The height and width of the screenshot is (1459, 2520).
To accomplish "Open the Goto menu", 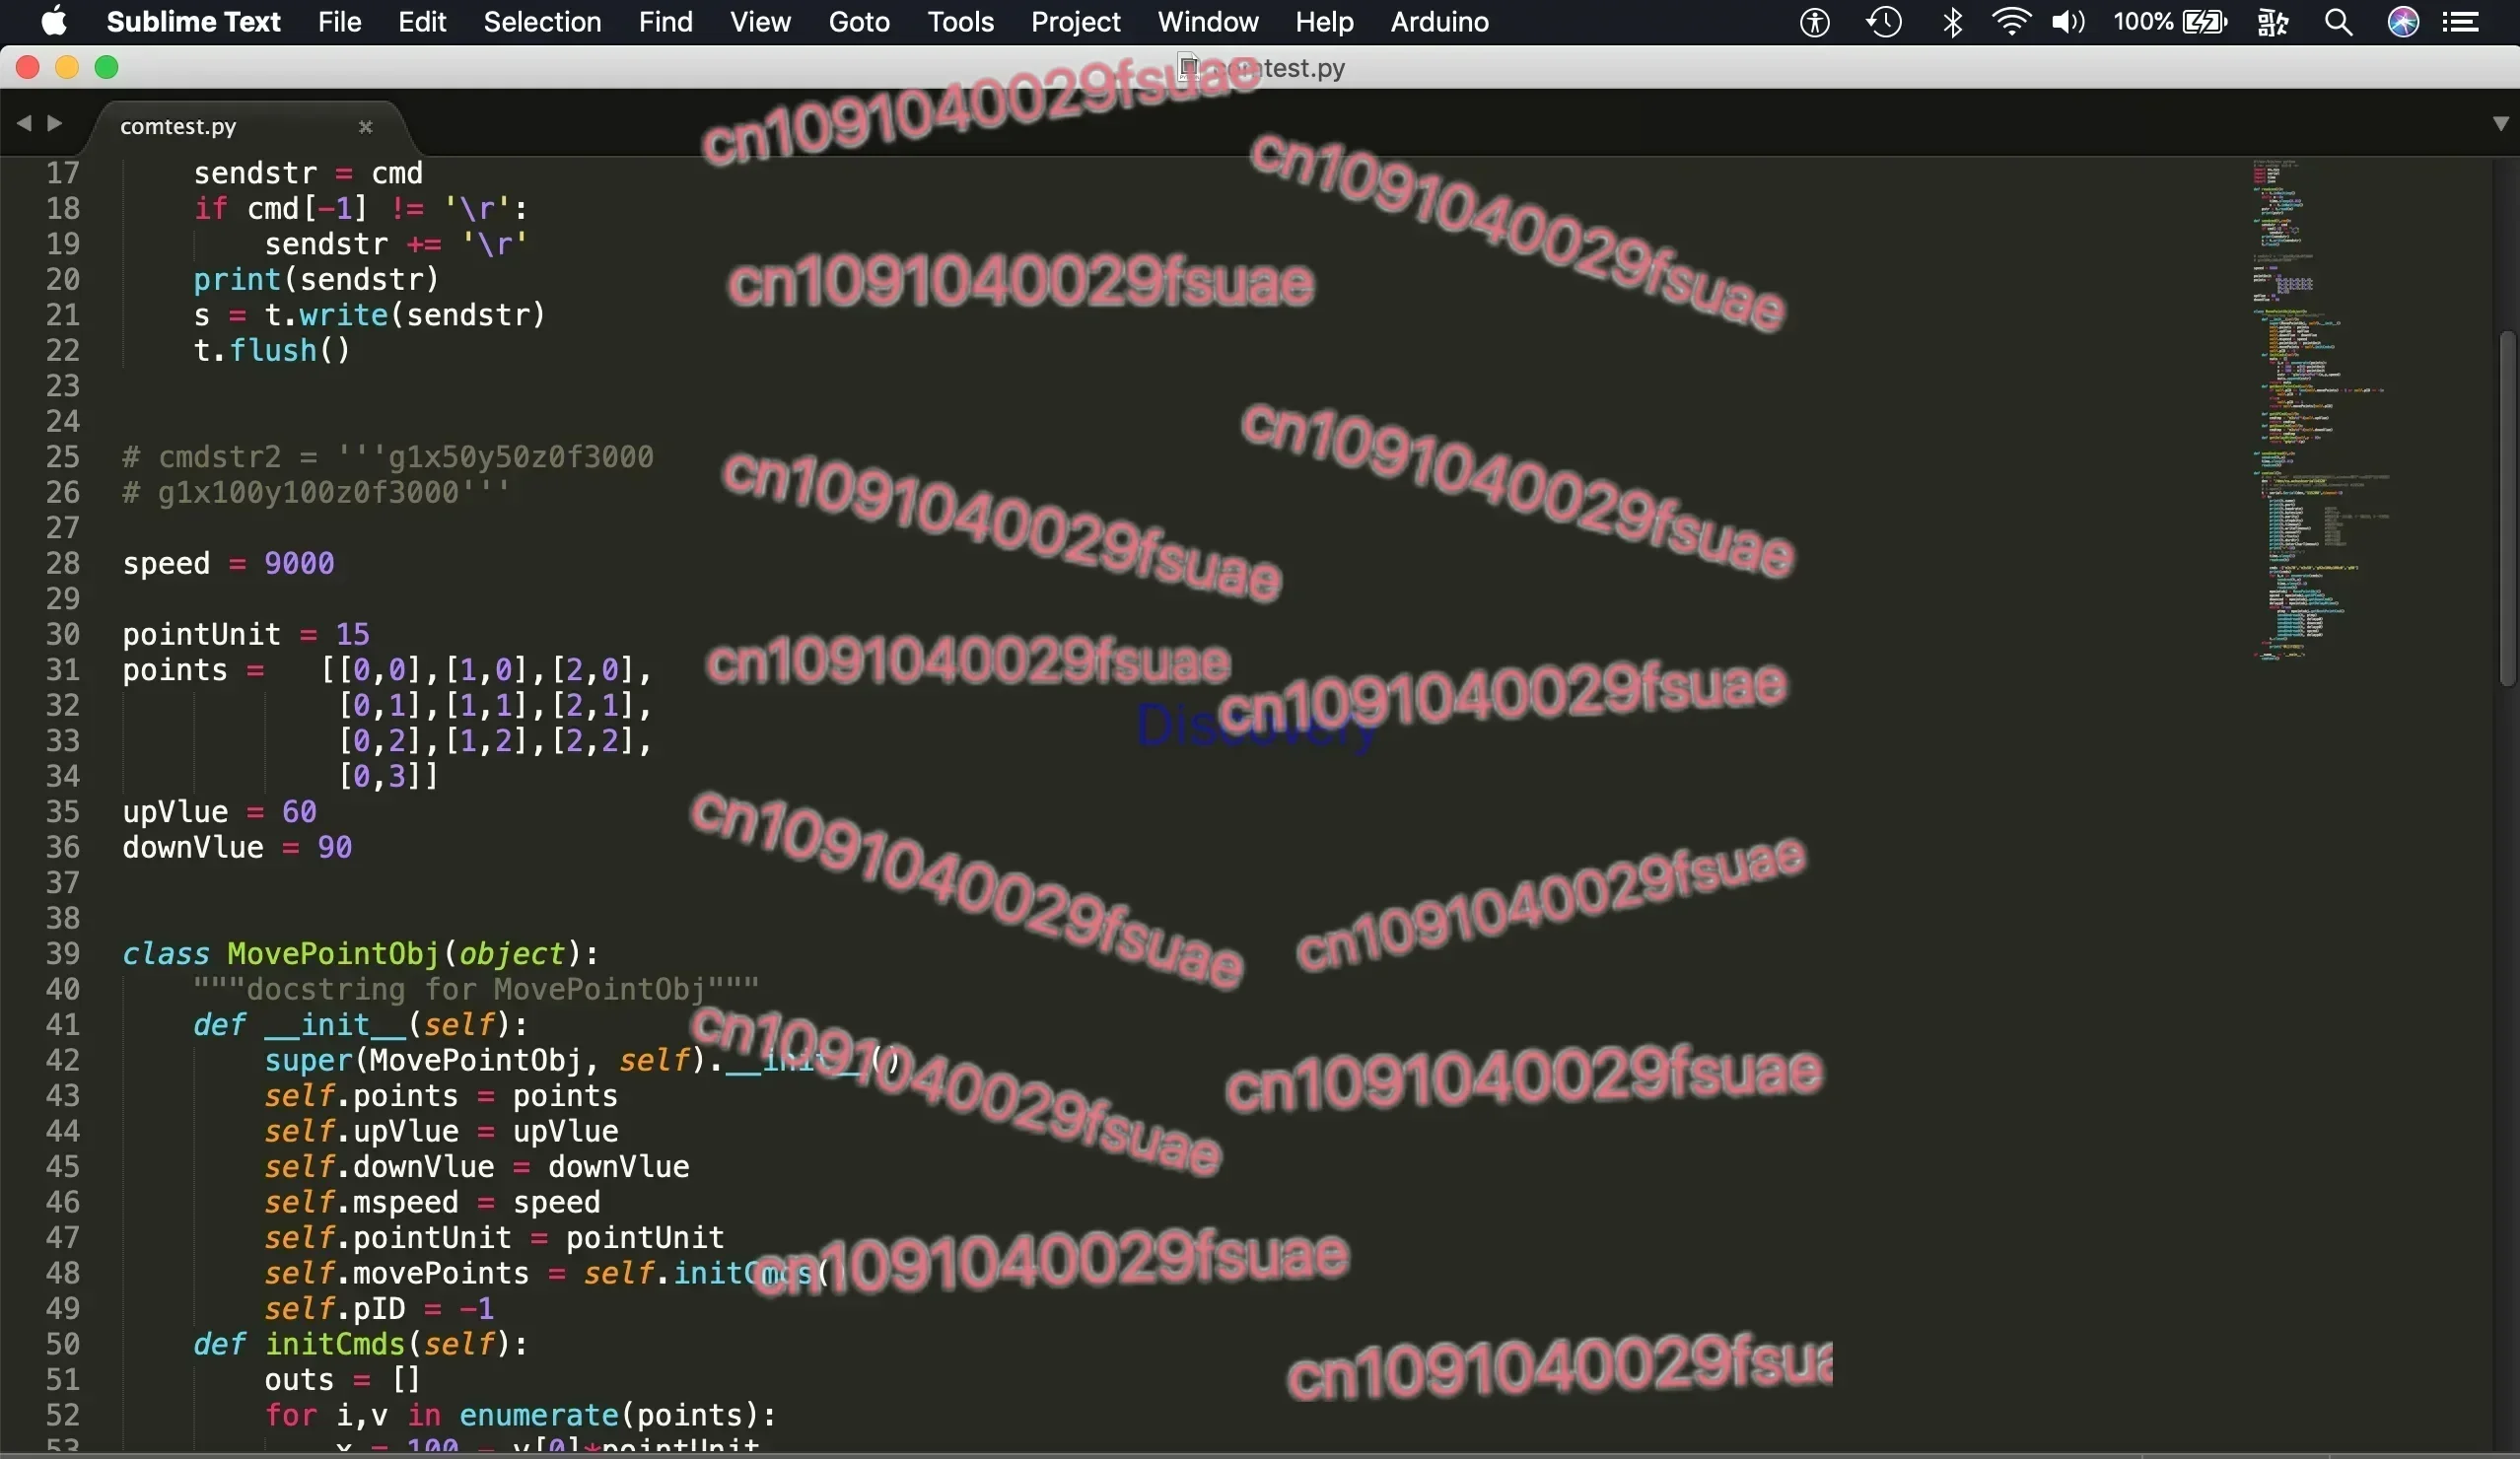I will pos(859,21).
